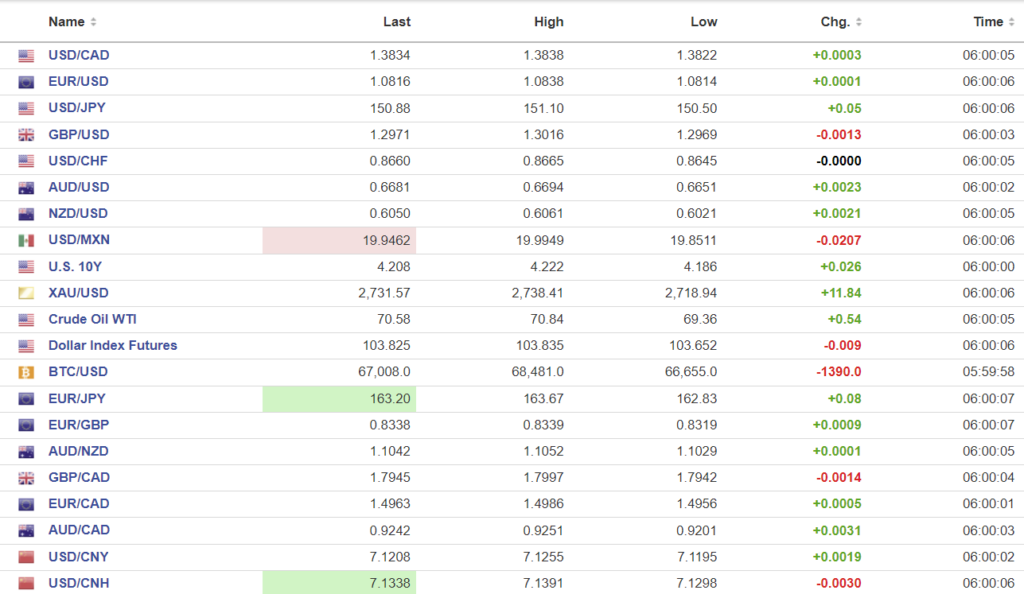1024x594 pixels.
Task: Click the Bitcoin icon beside BTC/USD
Action: tap(26, 372)
